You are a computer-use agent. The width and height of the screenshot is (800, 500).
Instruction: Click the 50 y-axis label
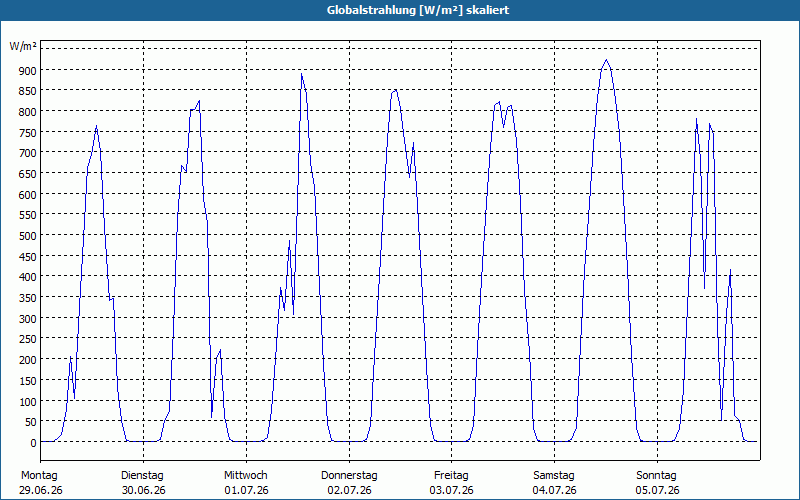point(31,422)
